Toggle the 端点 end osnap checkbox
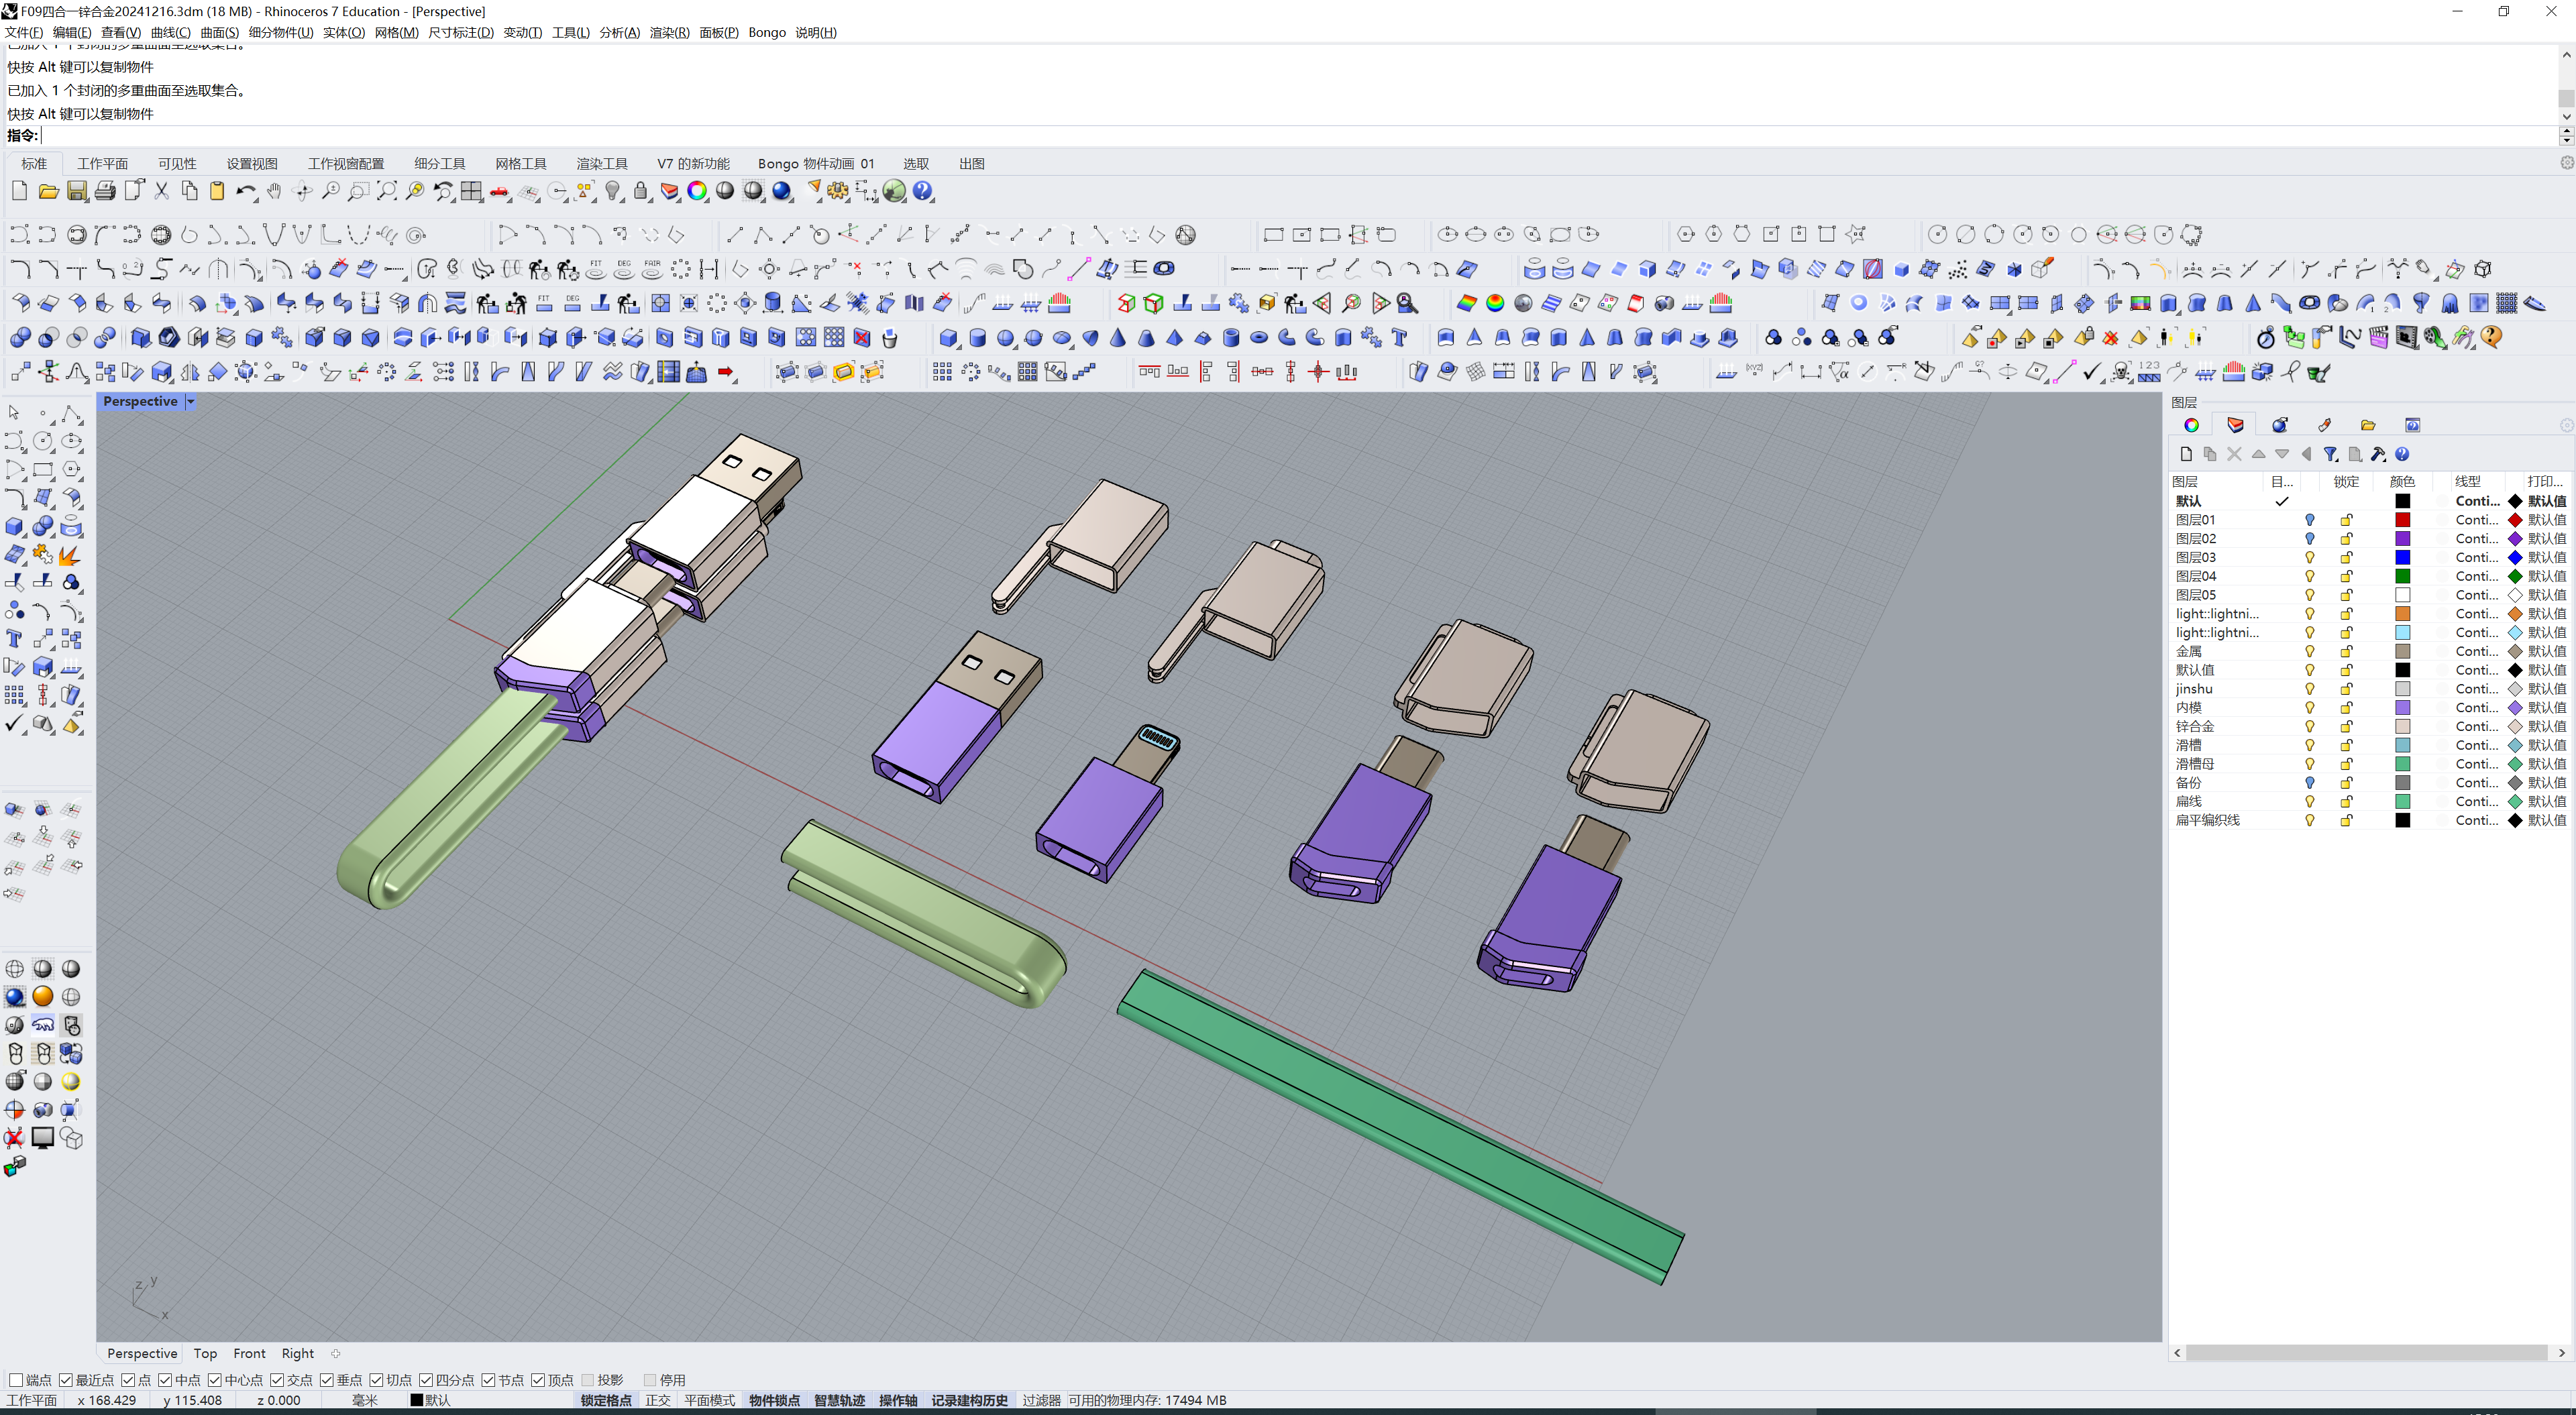Viewport: 2576px width, 1415px height. [16, 1380]
